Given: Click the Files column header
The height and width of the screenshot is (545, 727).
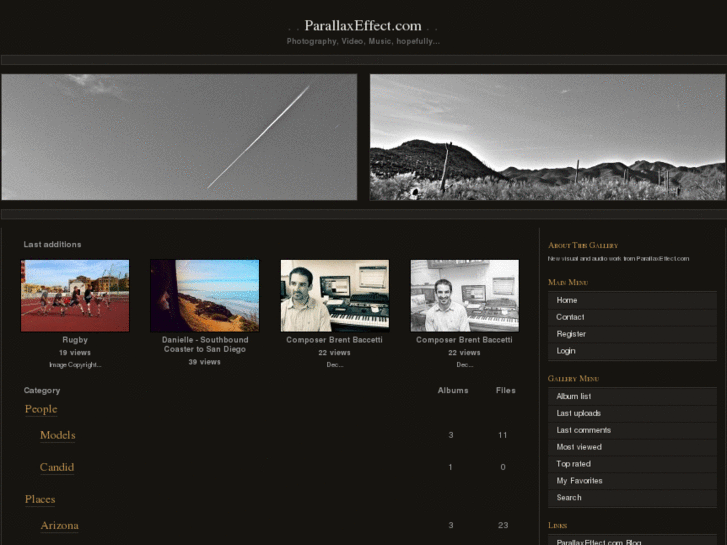Looking at the screenshot, I should coord(505,391).
